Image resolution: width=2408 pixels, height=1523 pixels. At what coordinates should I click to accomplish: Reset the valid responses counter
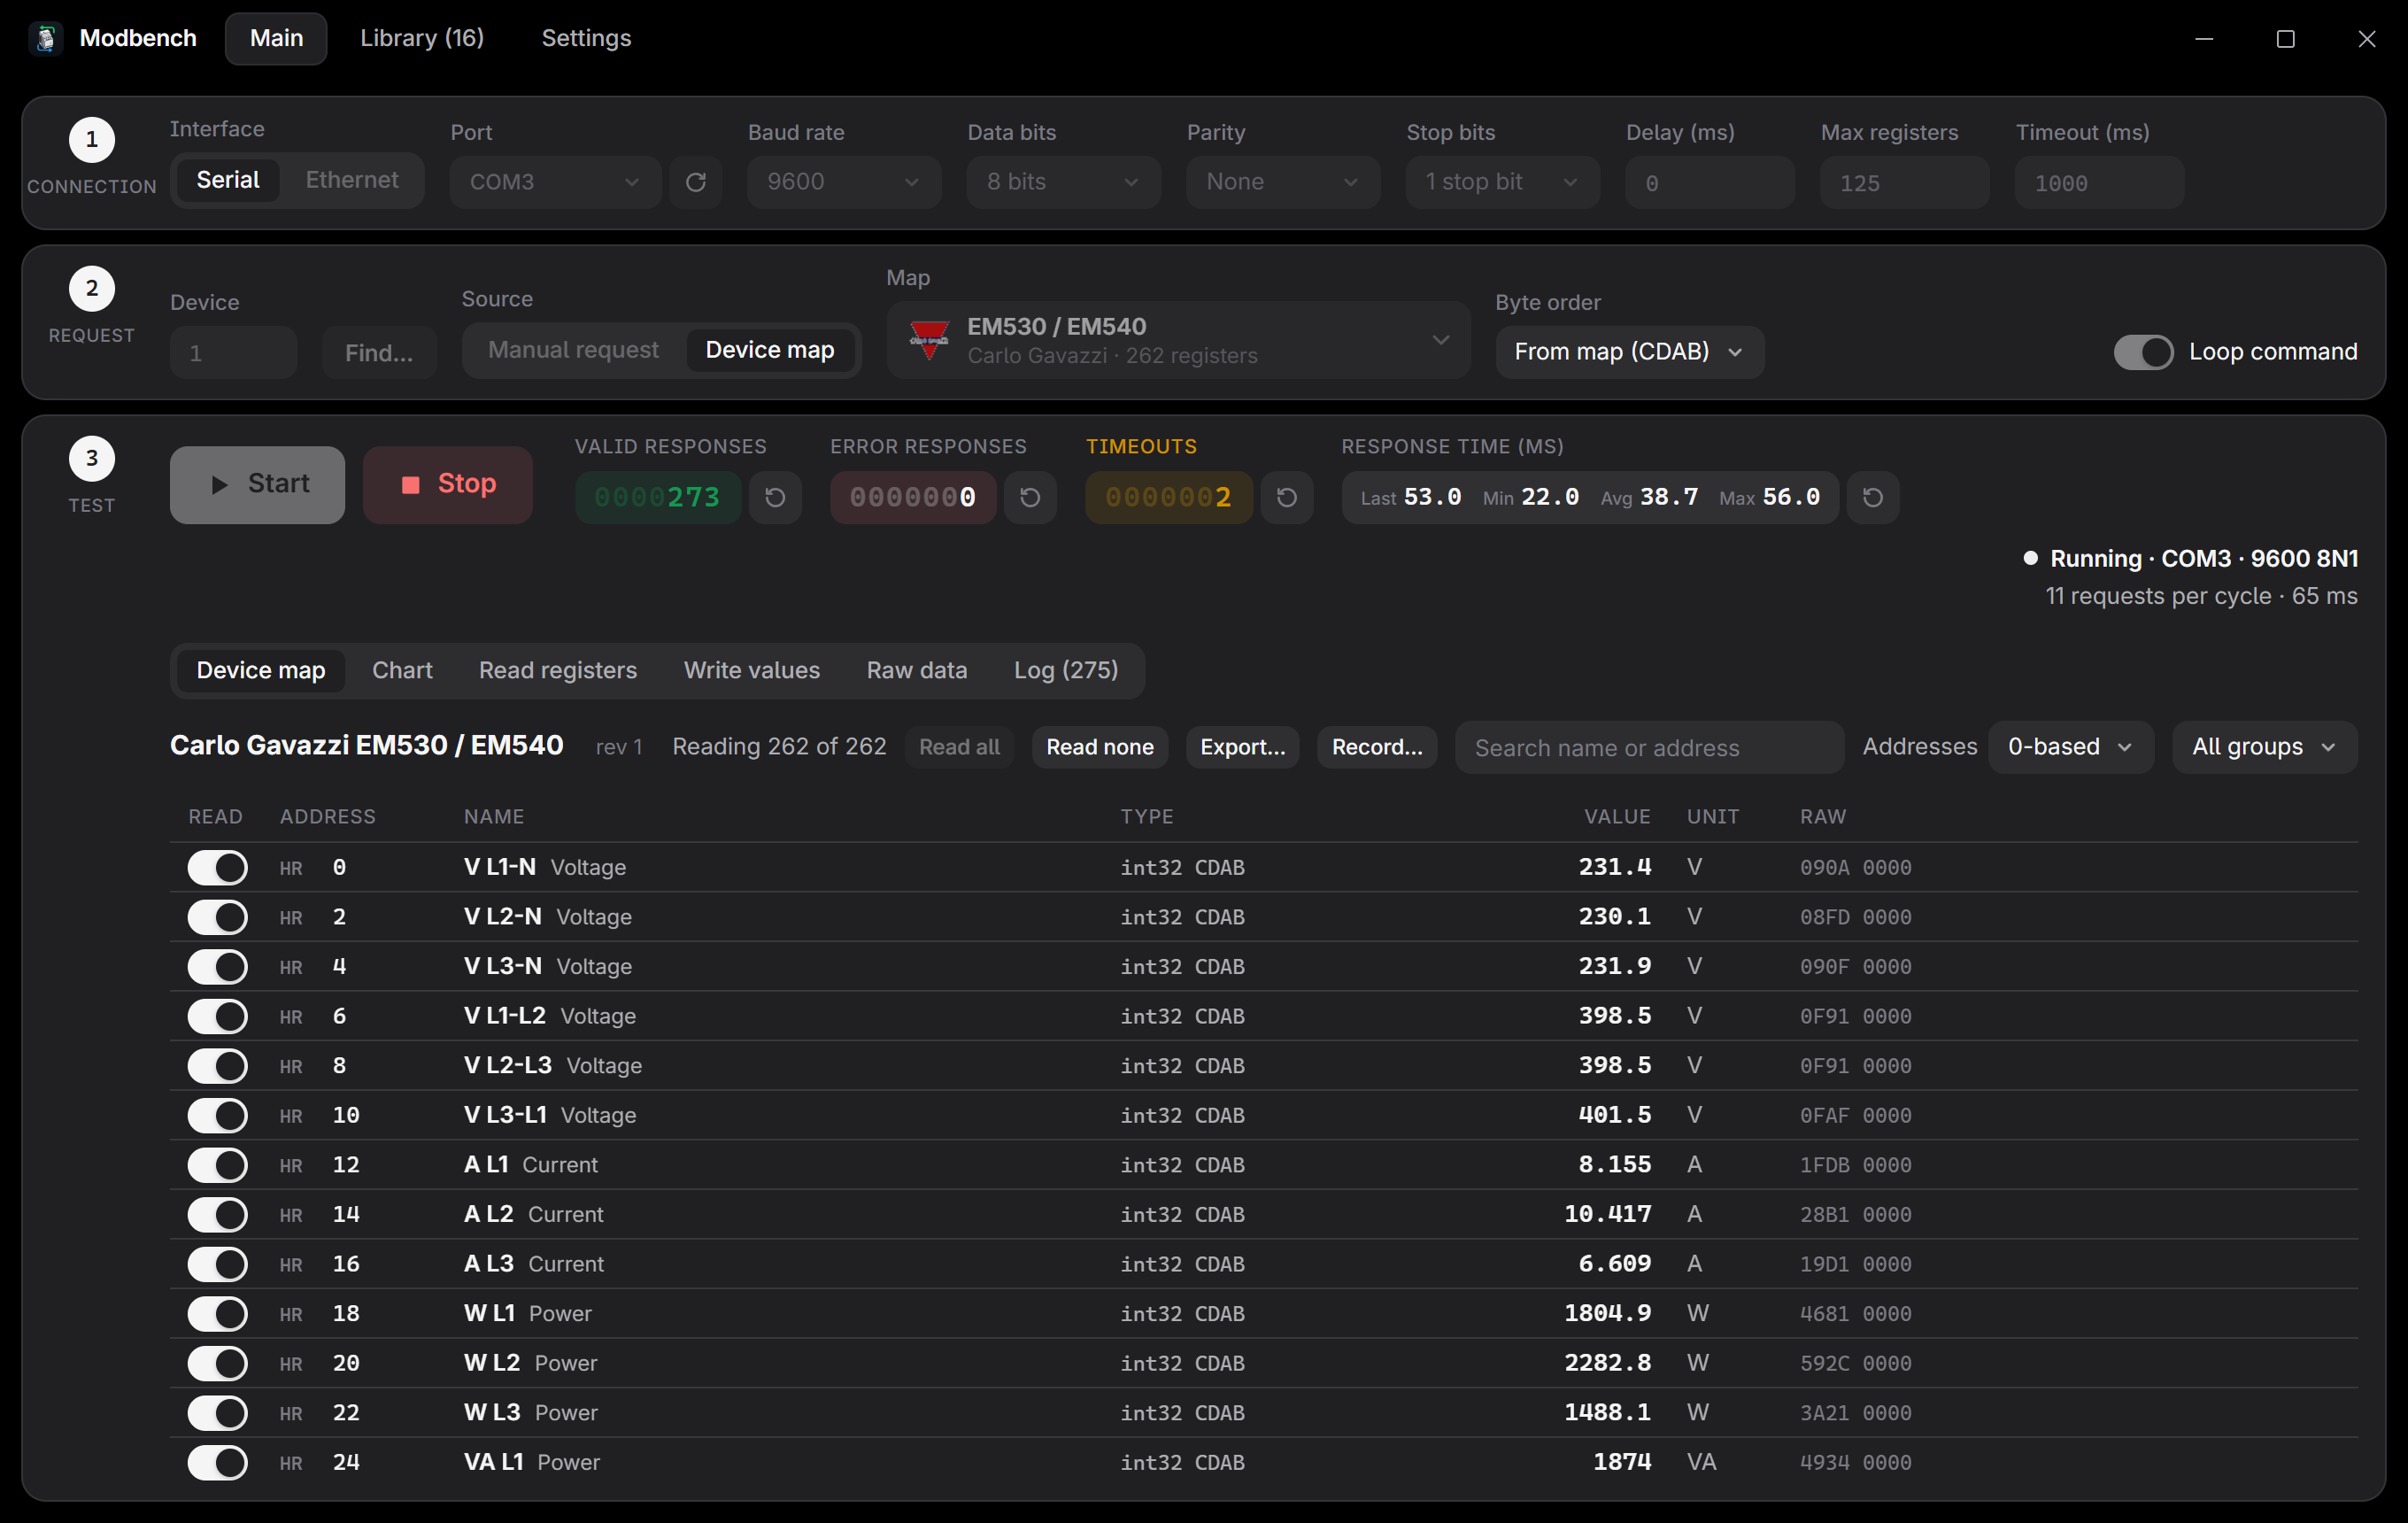[x=775, y=497]
